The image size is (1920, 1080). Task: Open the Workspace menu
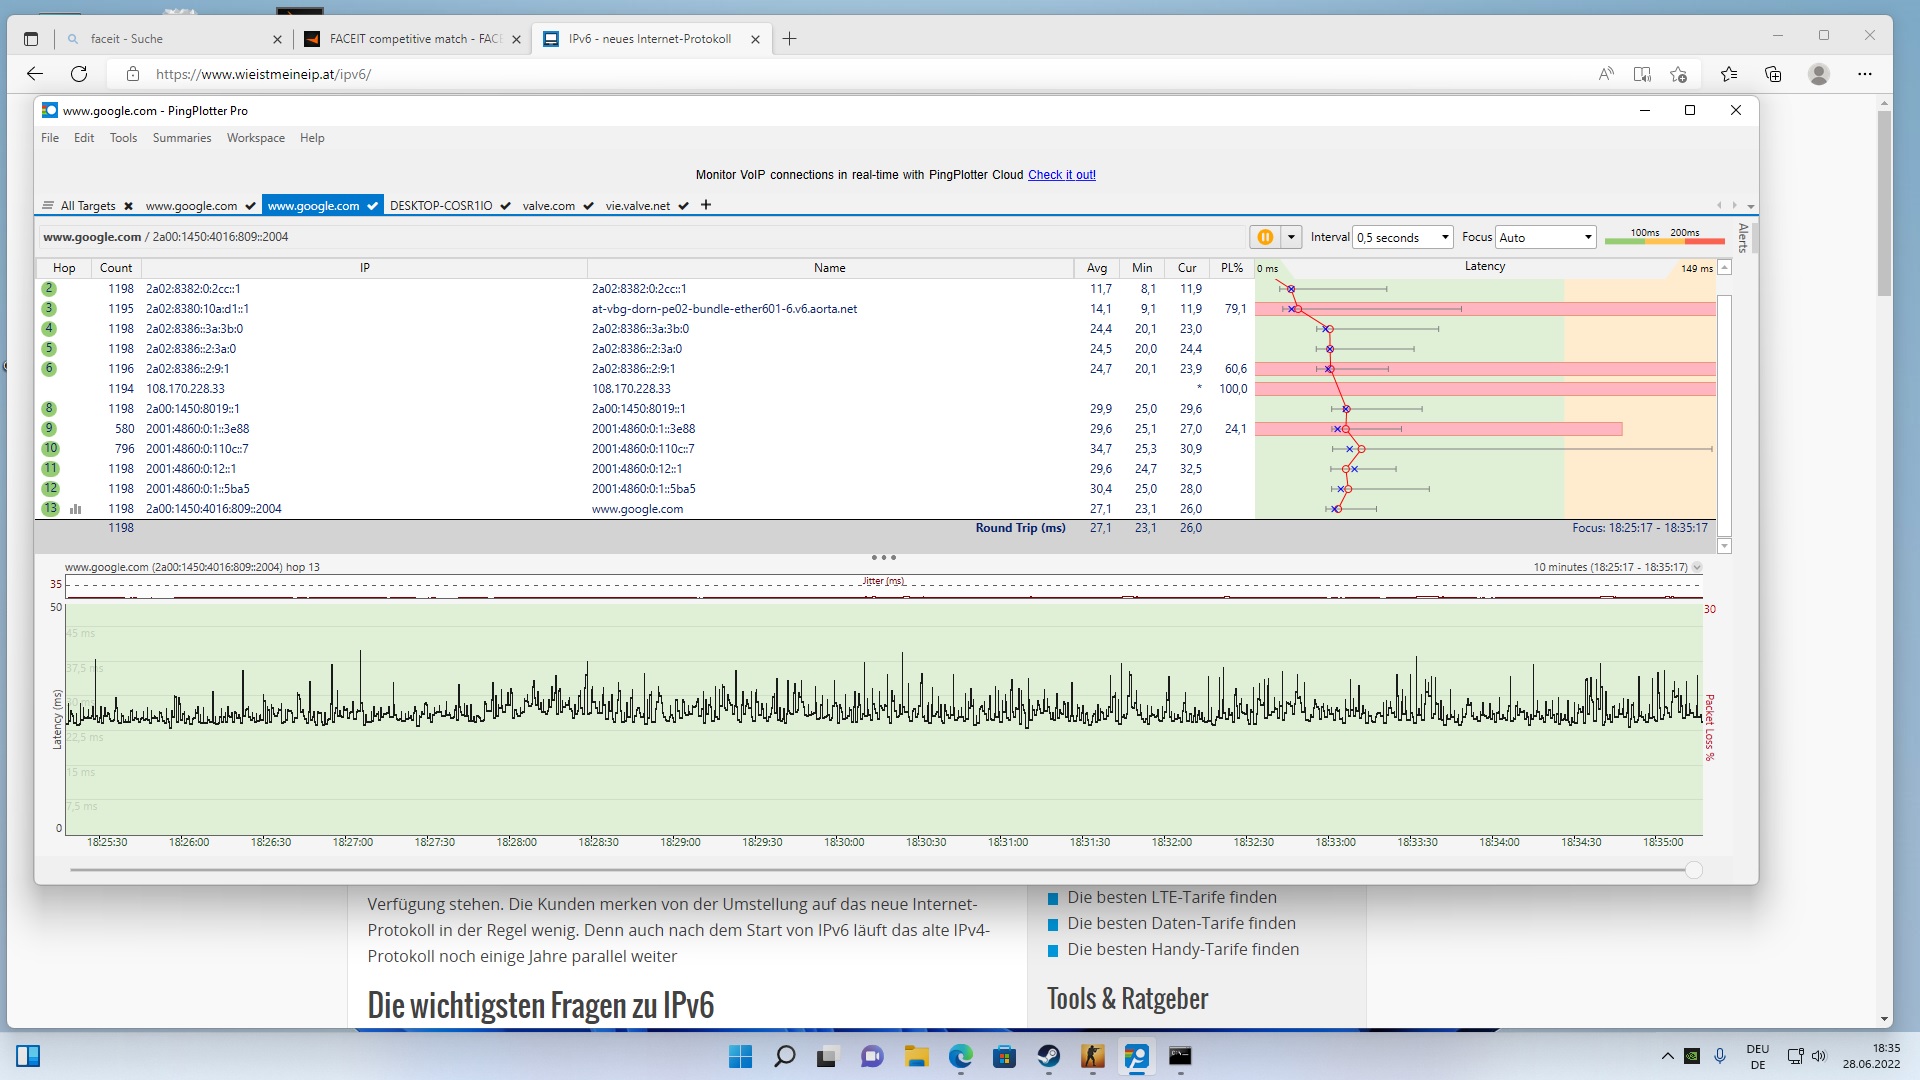pos(255,138)
